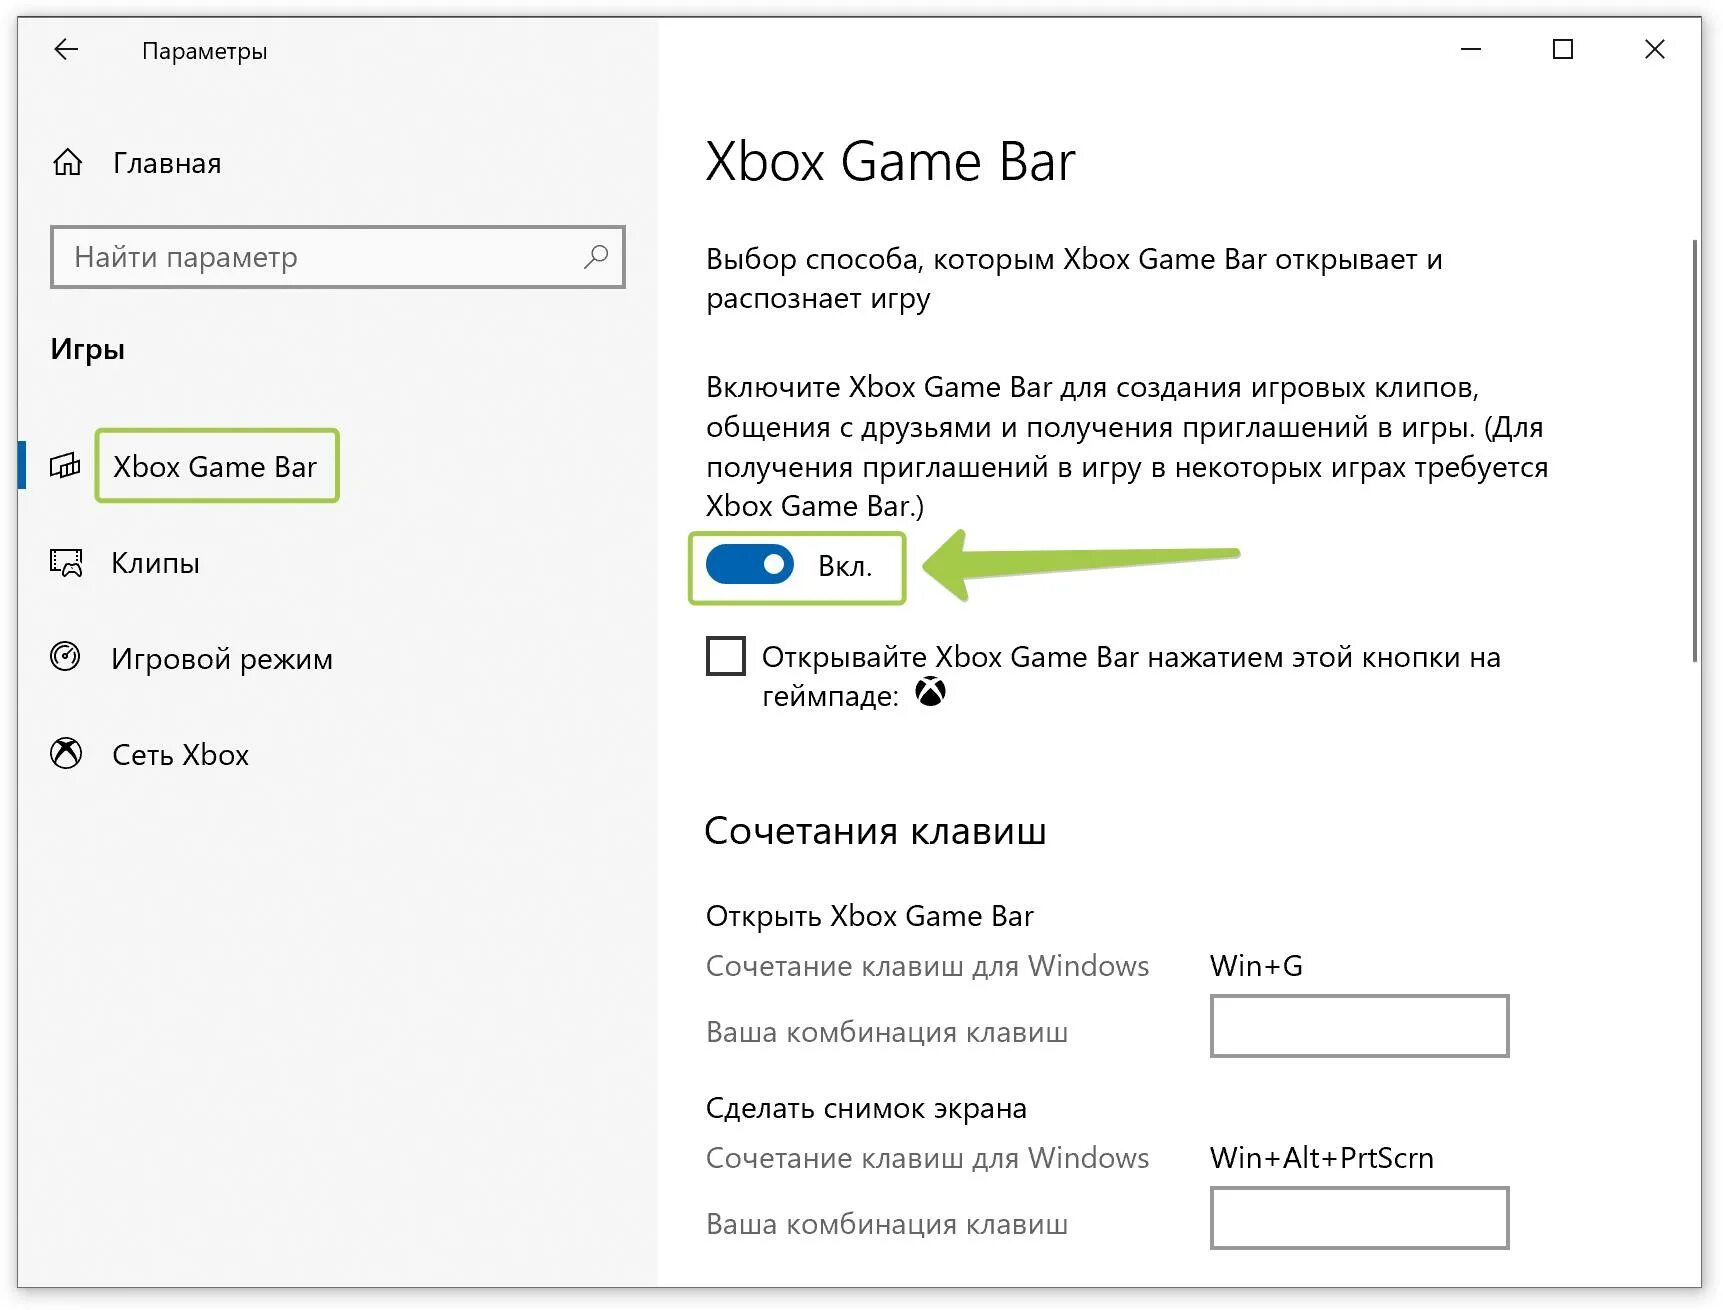Enable gamepad button checkbox for Game Bar
The image size is (1723, 1310).
725,656
